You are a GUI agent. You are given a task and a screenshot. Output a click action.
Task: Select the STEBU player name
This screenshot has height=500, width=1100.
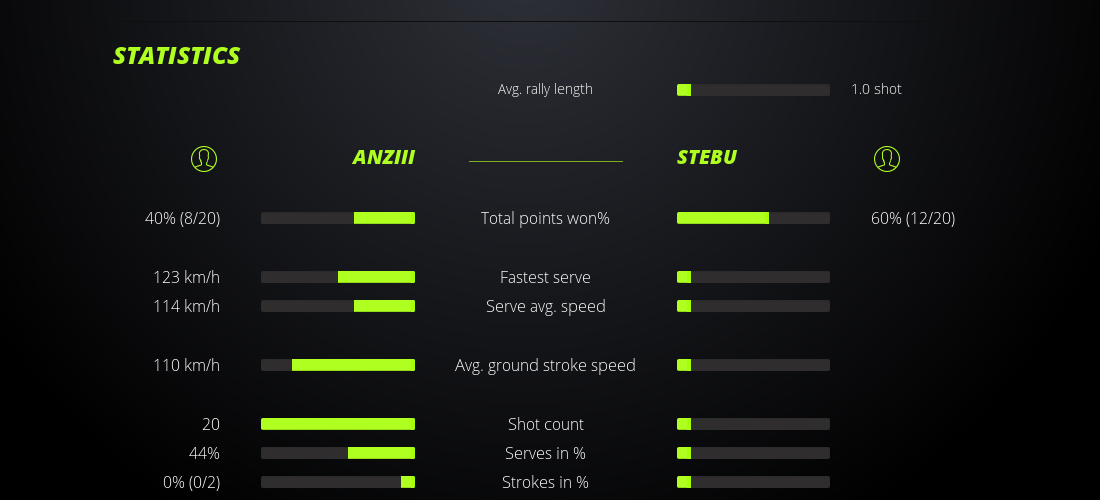point(707,157)
